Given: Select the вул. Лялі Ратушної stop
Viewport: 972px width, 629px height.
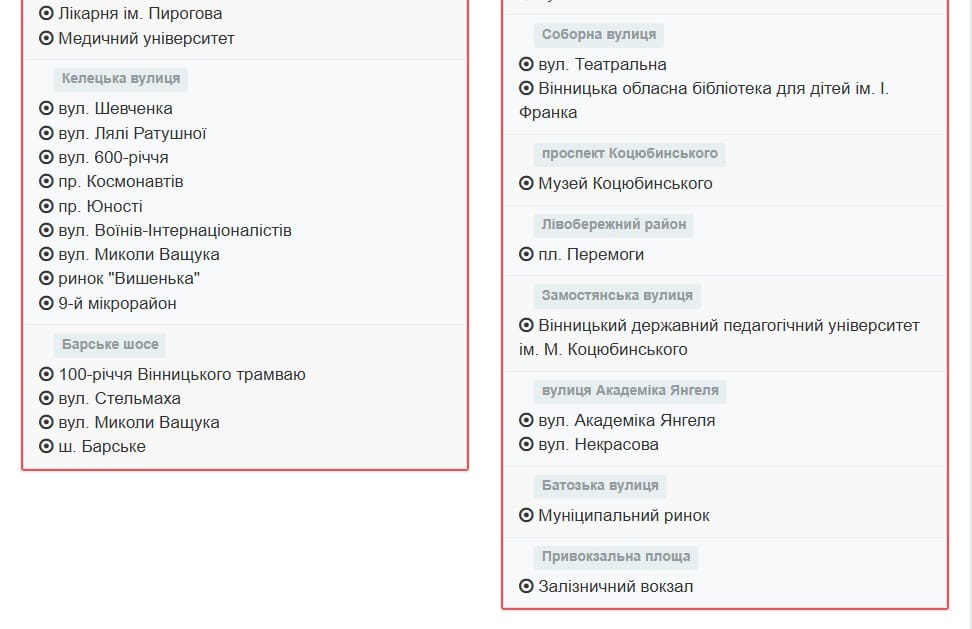Looking at the screenshot, I should pos(132,134).
